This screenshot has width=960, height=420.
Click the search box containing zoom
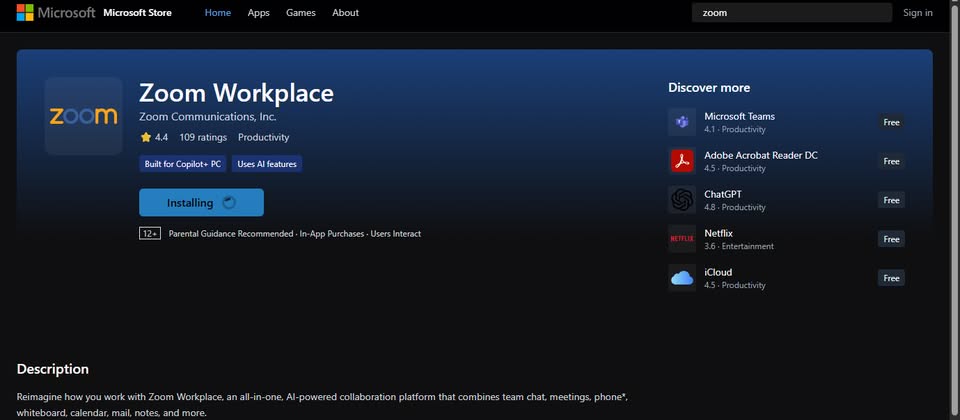791,13
